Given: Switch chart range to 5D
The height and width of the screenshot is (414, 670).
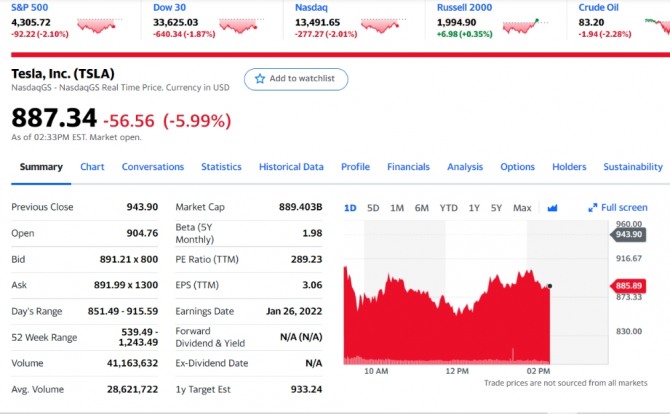Looking at the screenshot, I should (x=373, y=208).
